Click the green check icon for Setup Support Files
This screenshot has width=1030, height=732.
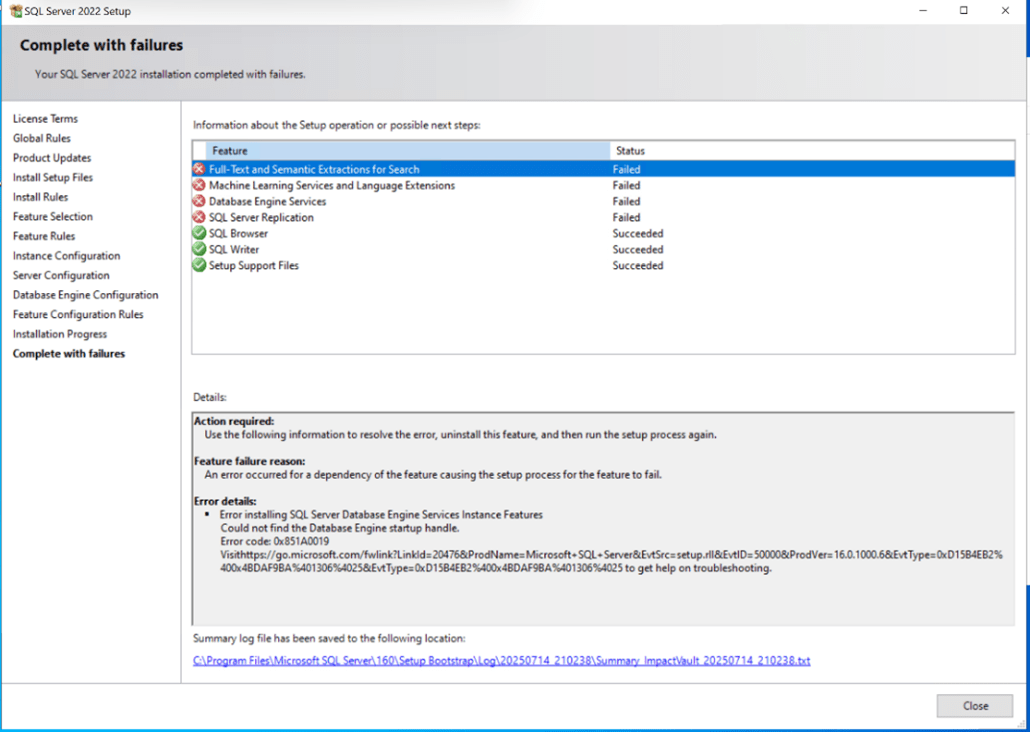coord(199,265)
